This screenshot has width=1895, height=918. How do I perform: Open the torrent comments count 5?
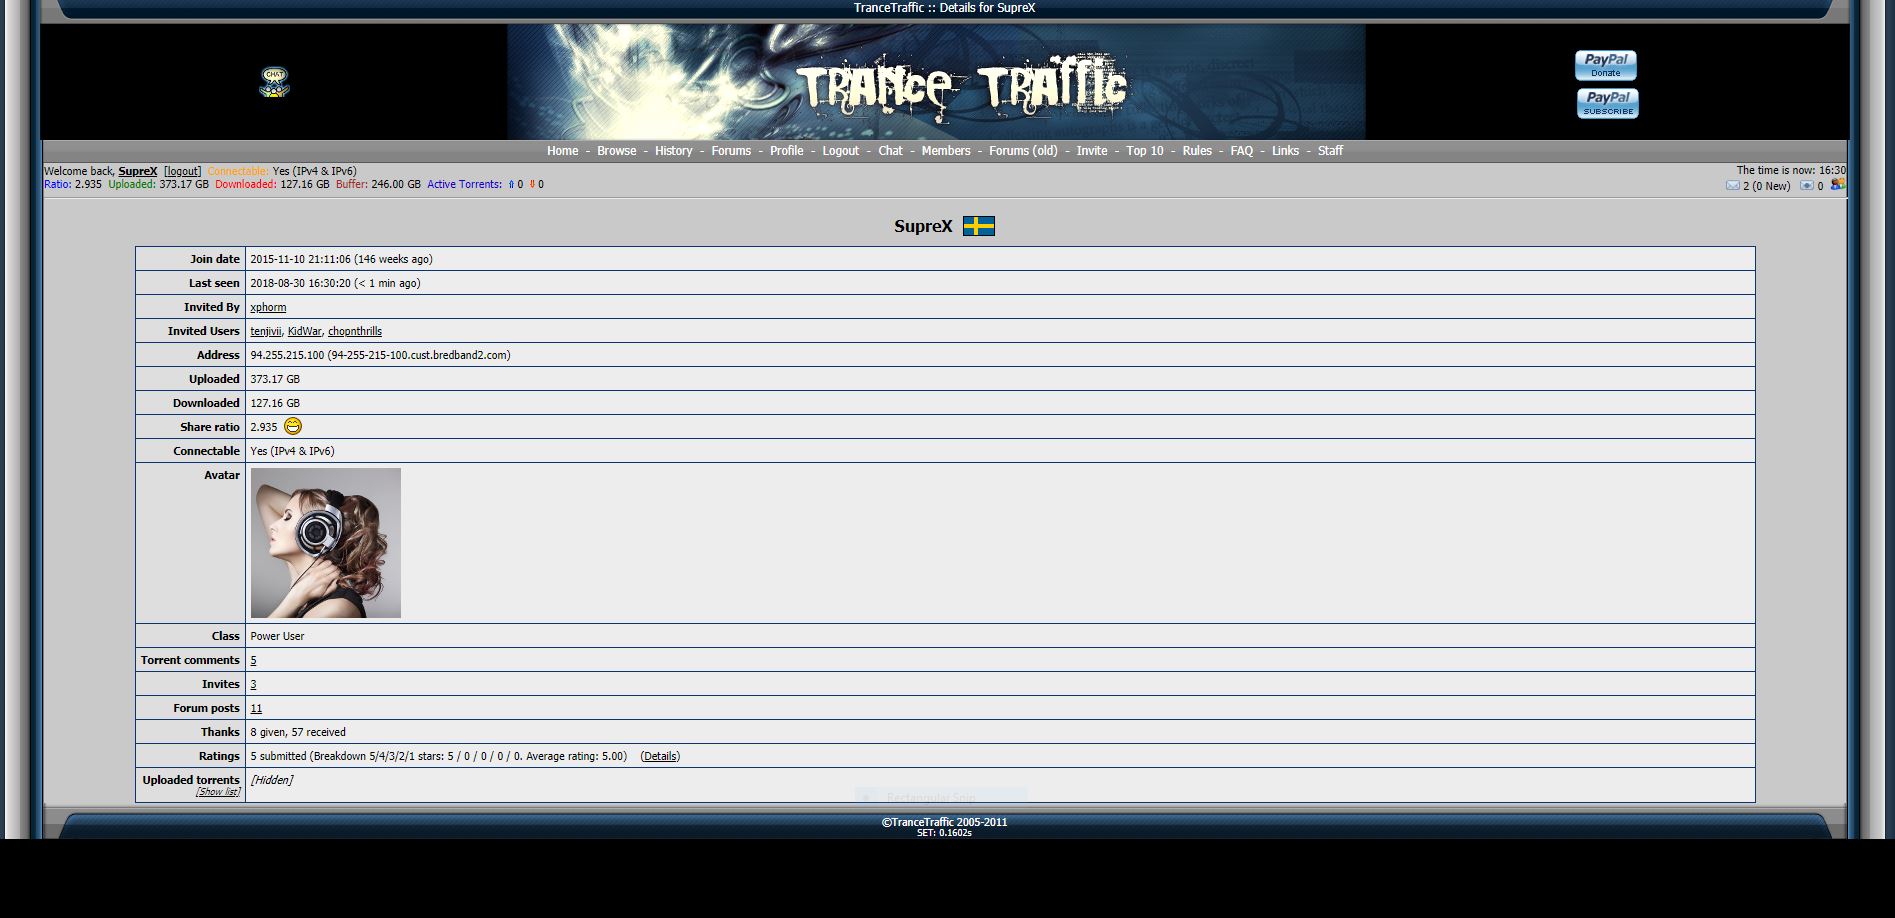(253, 660)
